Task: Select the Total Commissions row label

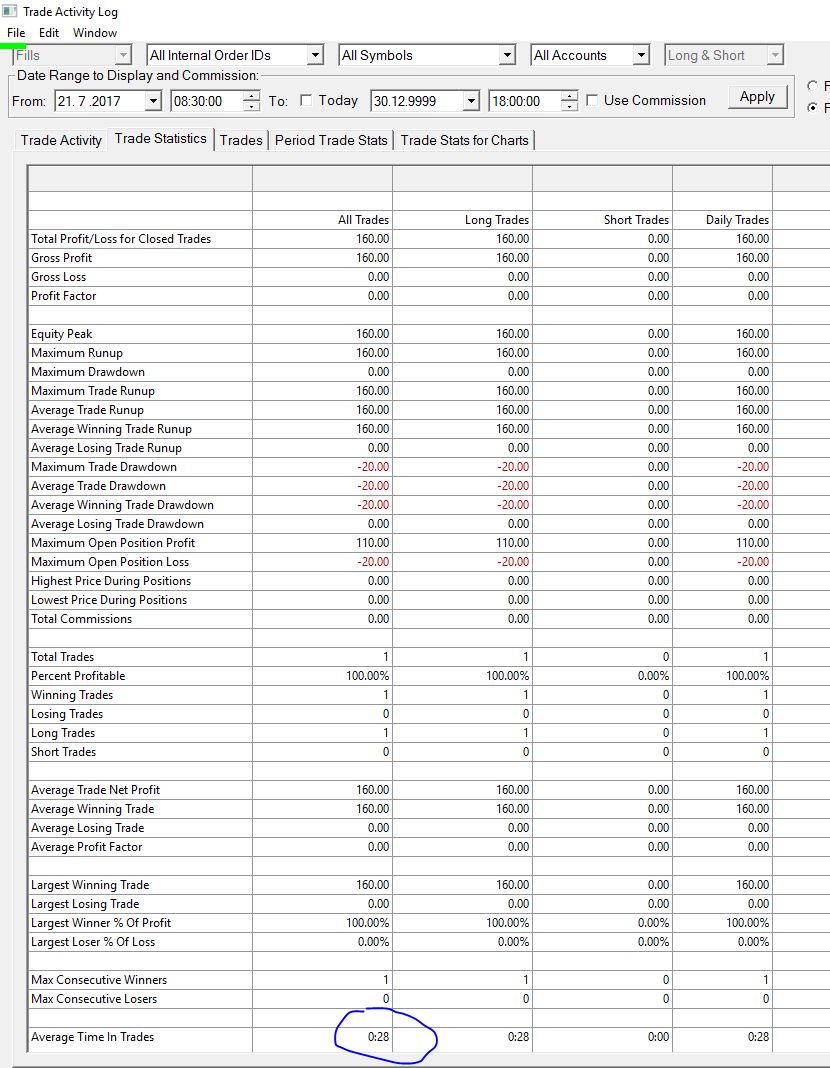Action: click(81, 620)
